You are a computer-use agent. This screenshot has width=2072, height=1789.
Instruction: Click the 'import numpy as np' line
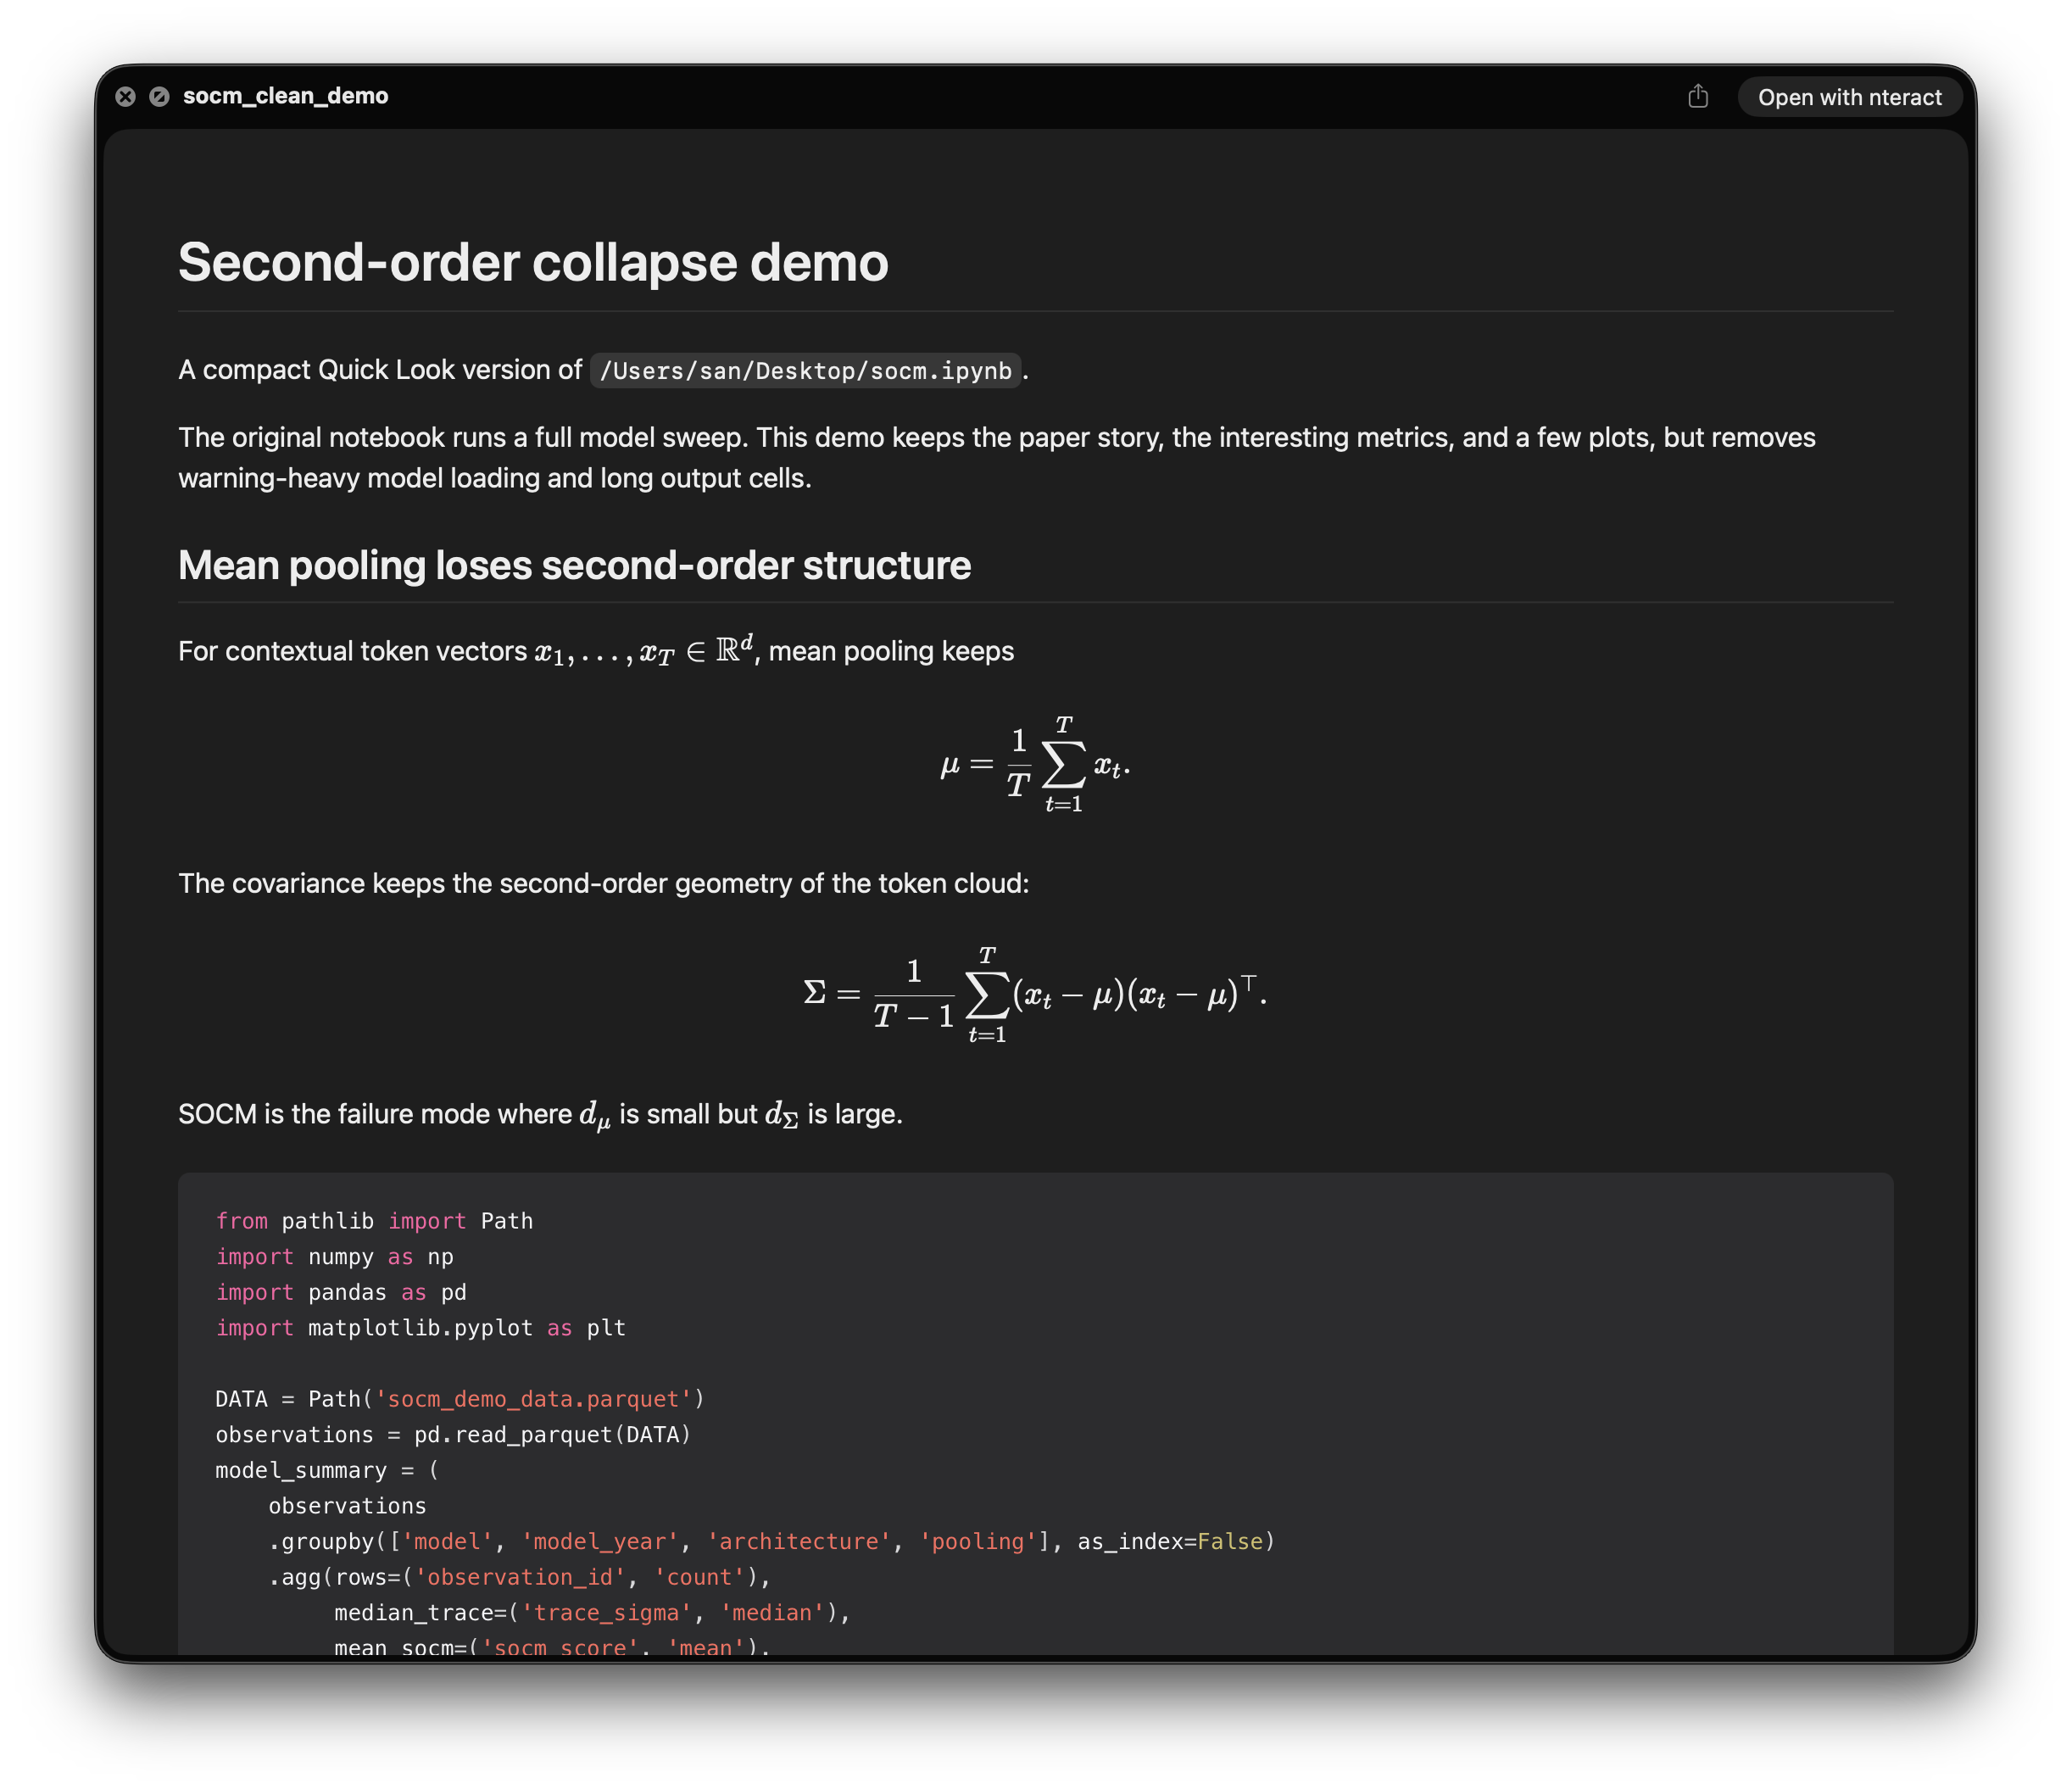tap(334, 1257)
